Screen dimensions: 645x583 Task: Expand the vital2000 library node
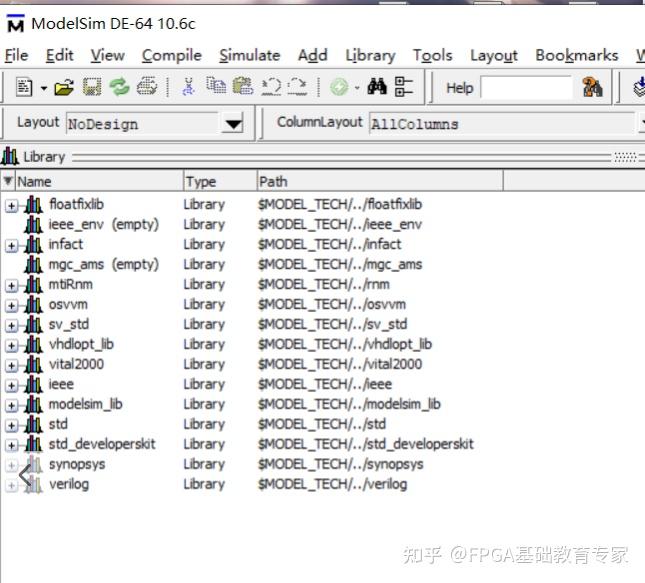pyautogui.click(x=12, y=365)
